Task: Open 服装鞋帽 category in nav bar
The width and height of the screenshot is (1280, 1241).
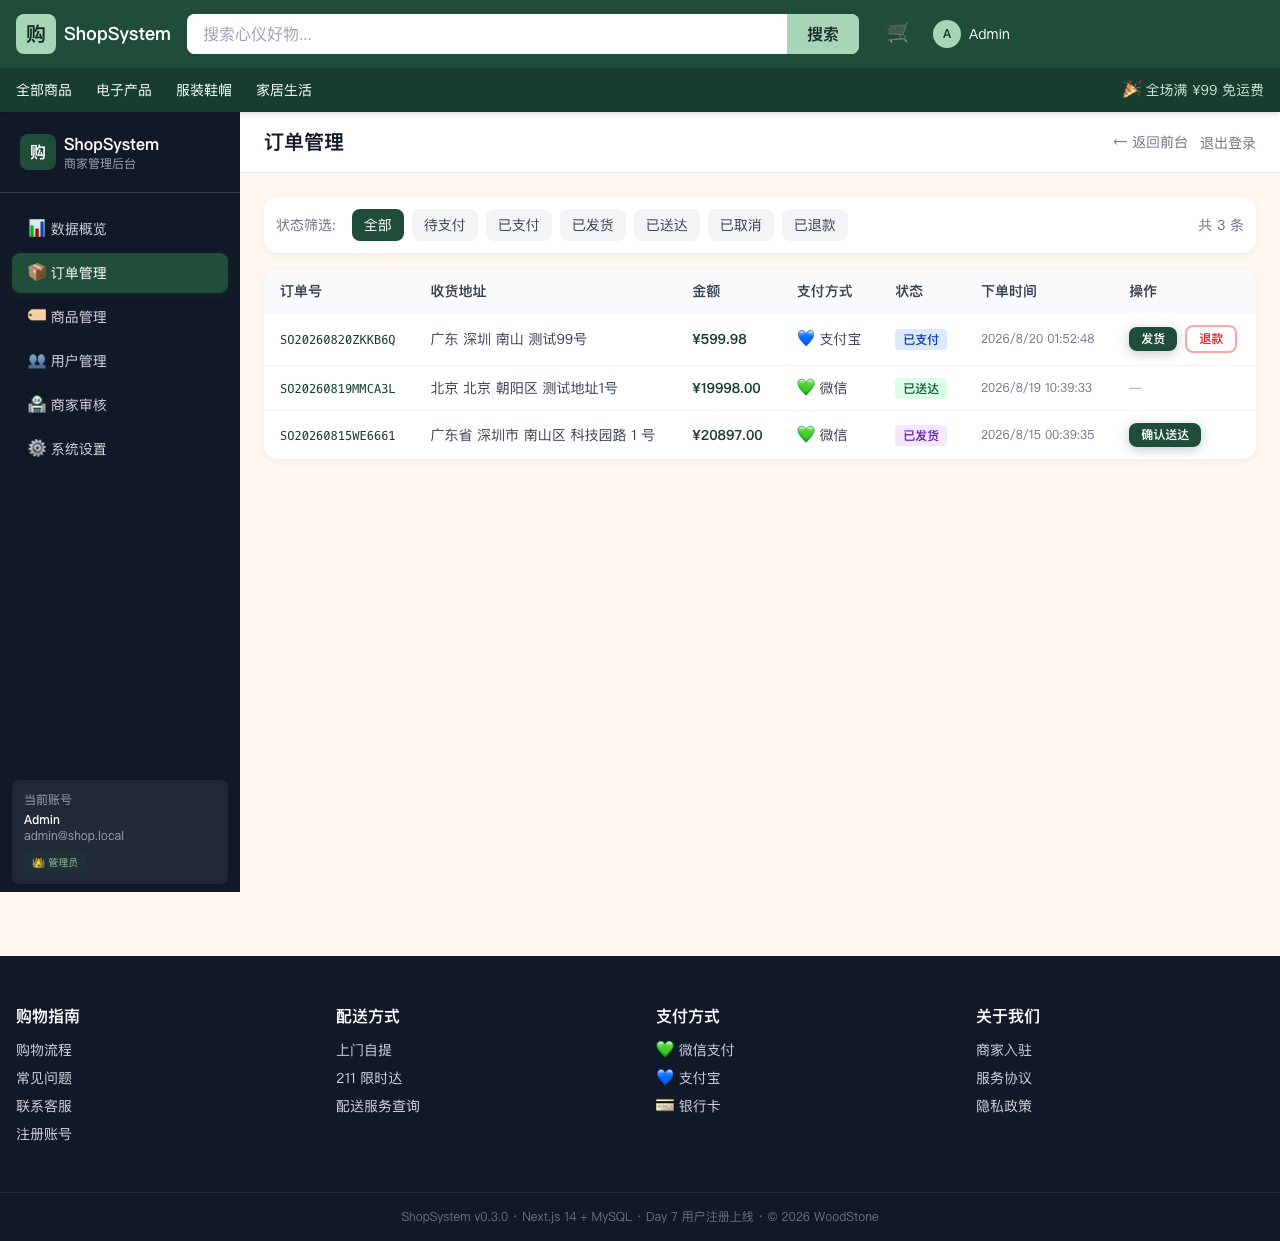Action: (x=204, y=90)
